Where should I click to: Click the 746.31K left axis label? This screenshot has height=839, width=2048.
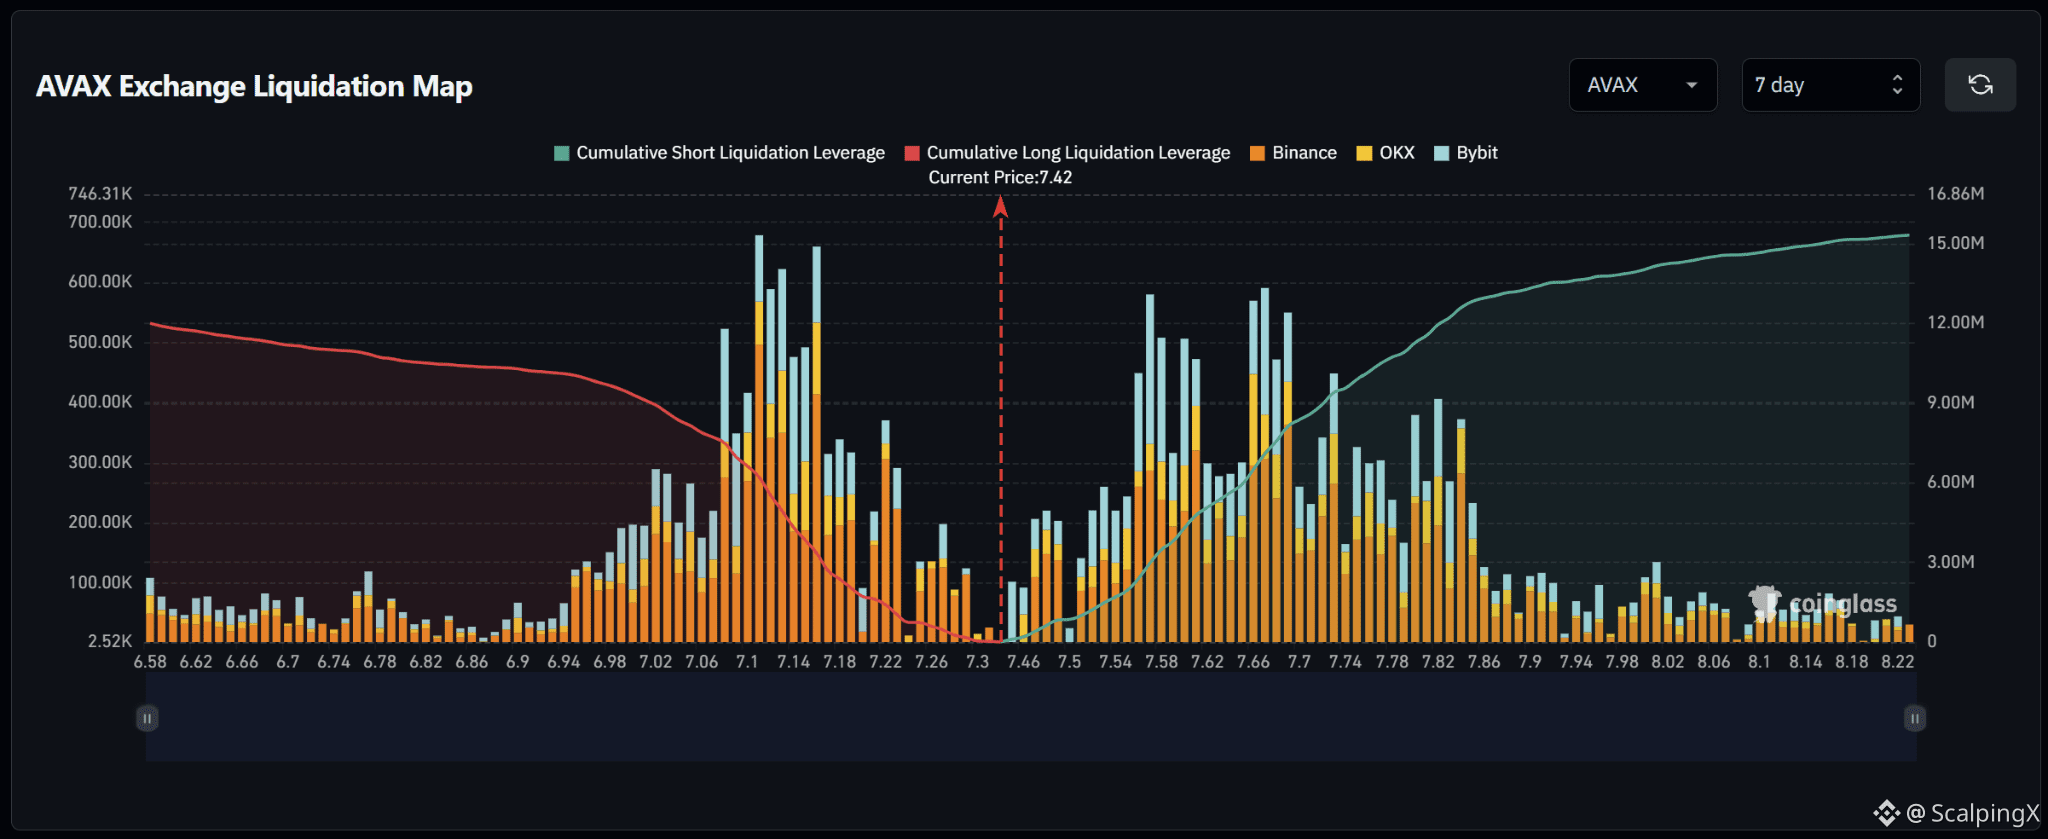pos(100,194)
